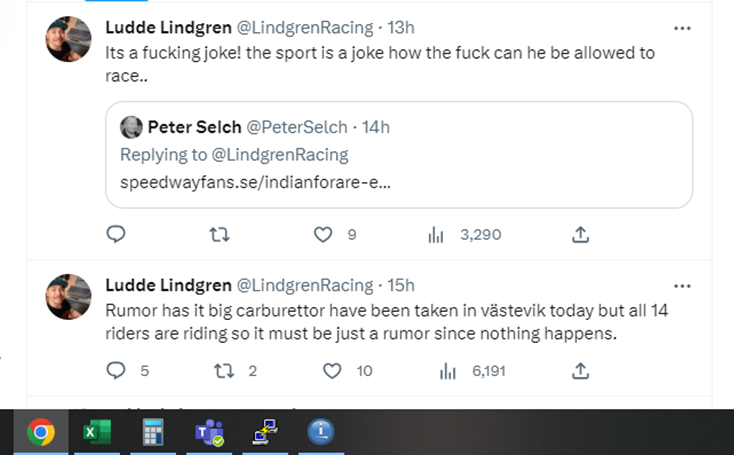Open more options on the 13h tweet
The width and height of the screenshot is (734, 455).
point(682,29)
